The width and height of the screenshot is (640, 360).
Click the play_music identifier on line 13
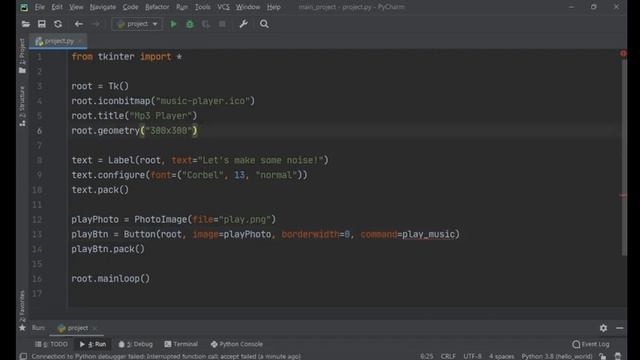[429, 234]
